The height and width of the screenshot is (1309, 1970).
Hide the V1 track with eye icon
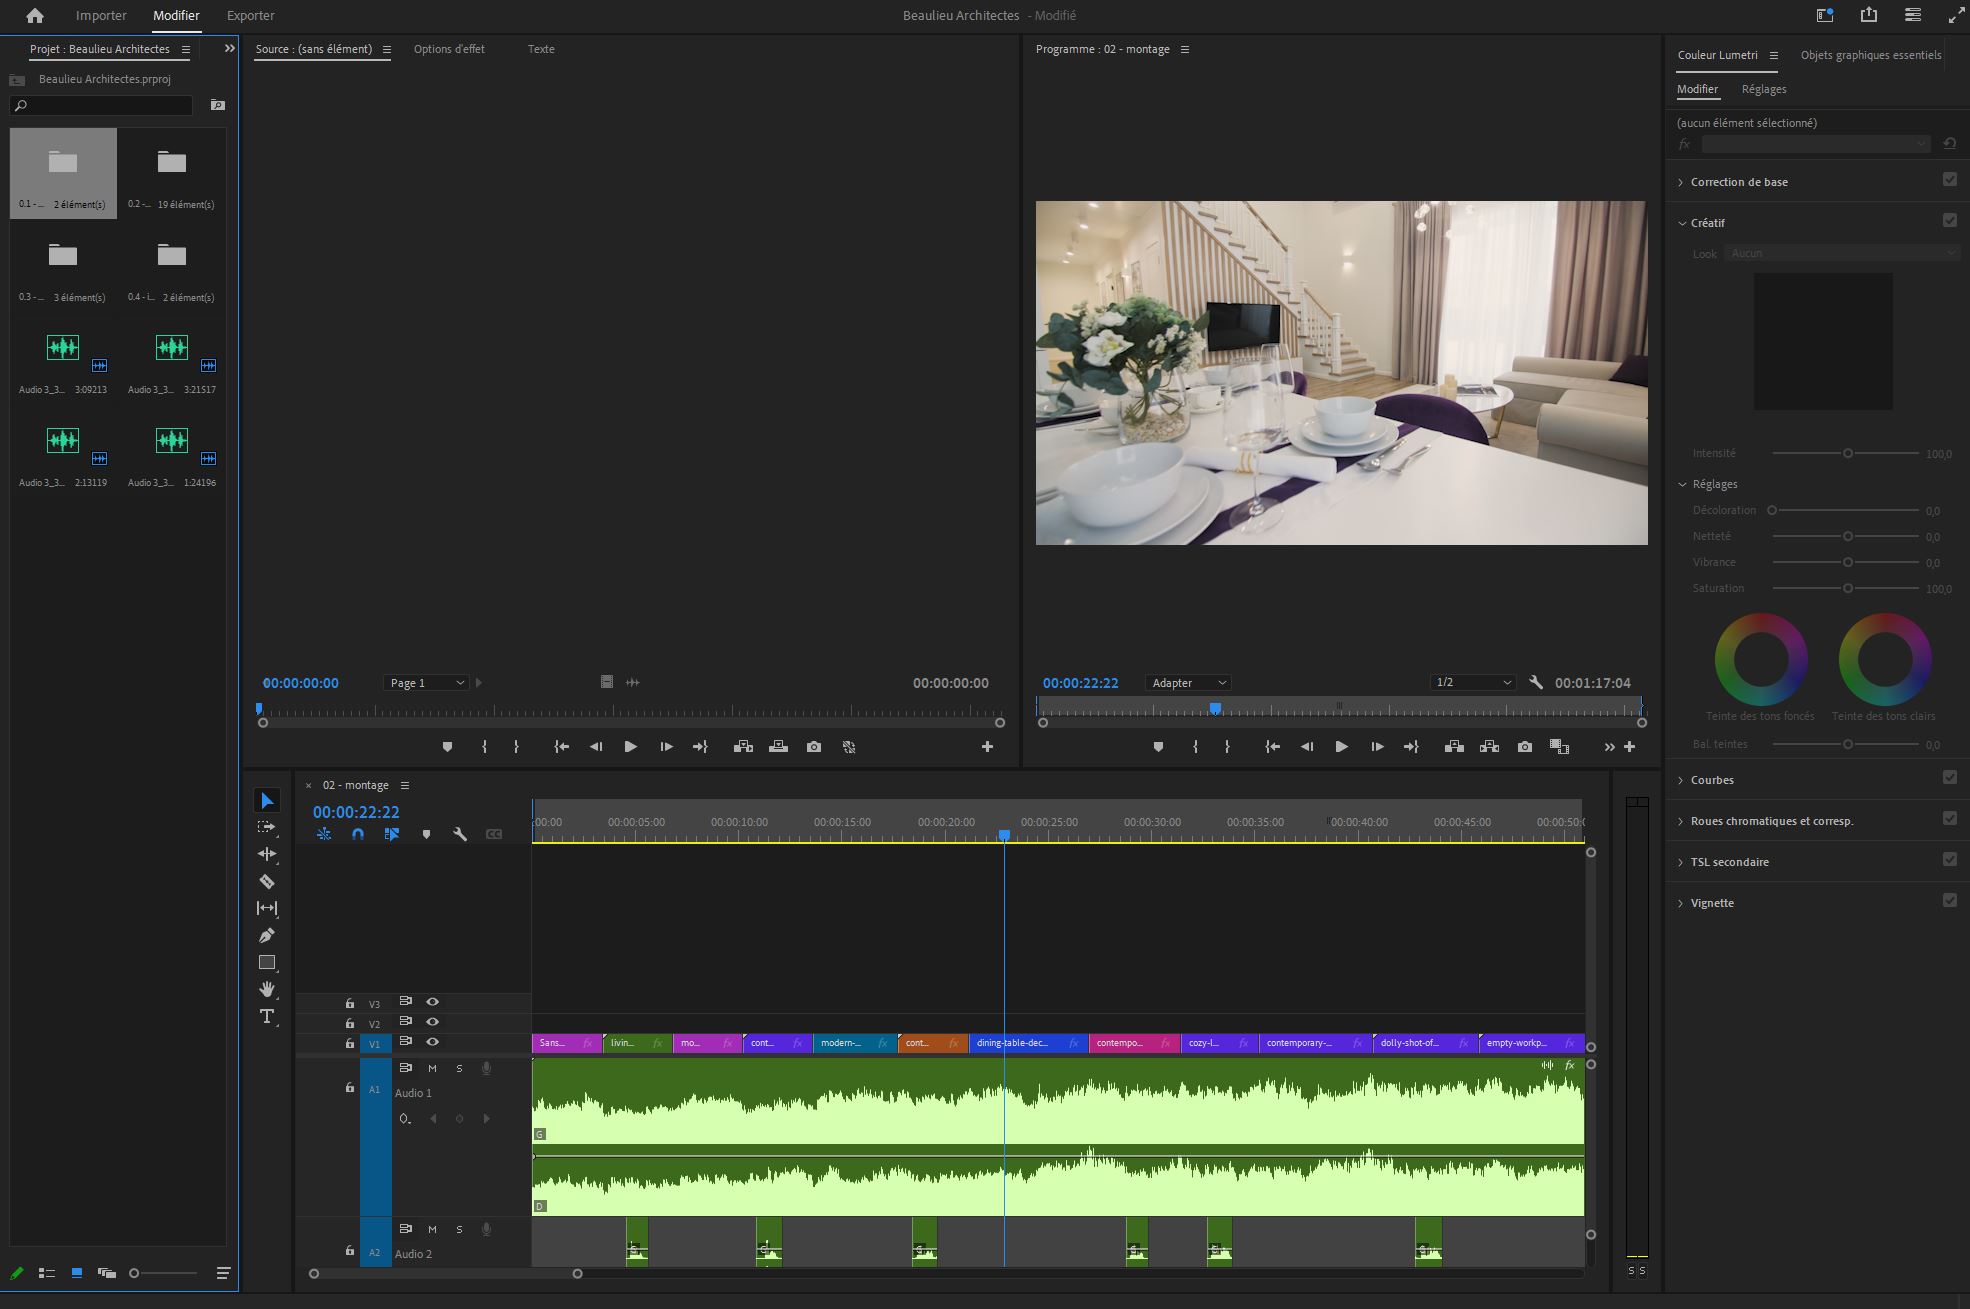click(432, 1042)
